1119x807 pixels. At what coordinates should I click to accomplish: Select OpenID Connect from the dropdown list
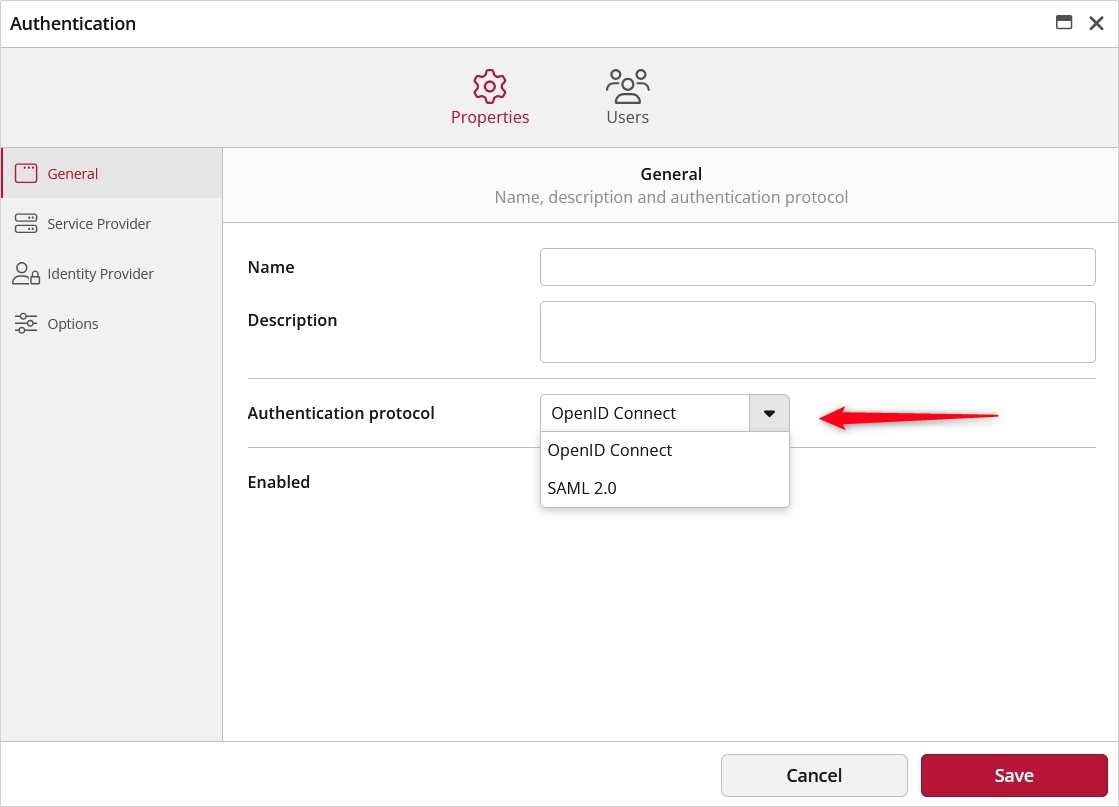click(610, 450)
